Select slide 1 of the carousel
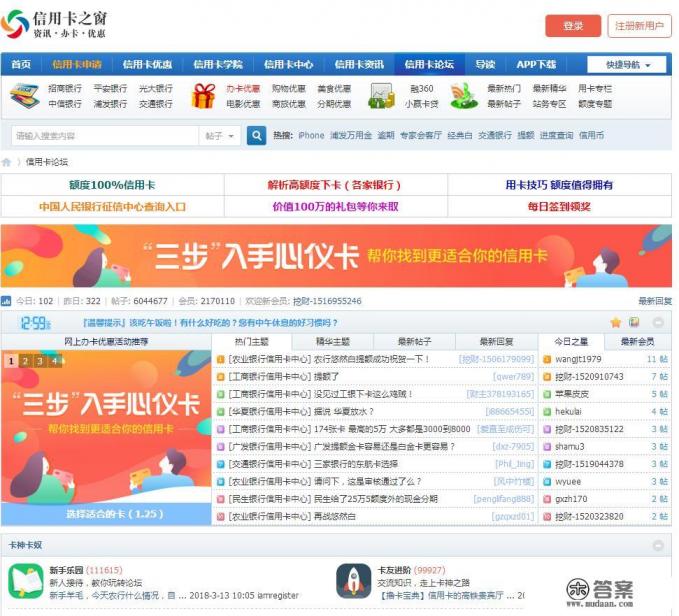679x616 pixels. [x=11, y=361]
